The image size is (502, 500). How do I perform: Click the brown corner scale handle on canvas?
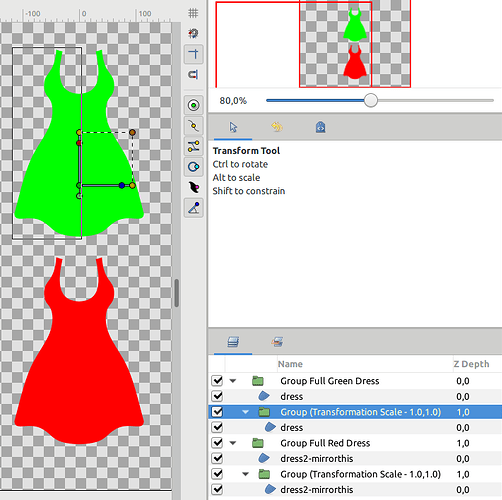point(132,132)
